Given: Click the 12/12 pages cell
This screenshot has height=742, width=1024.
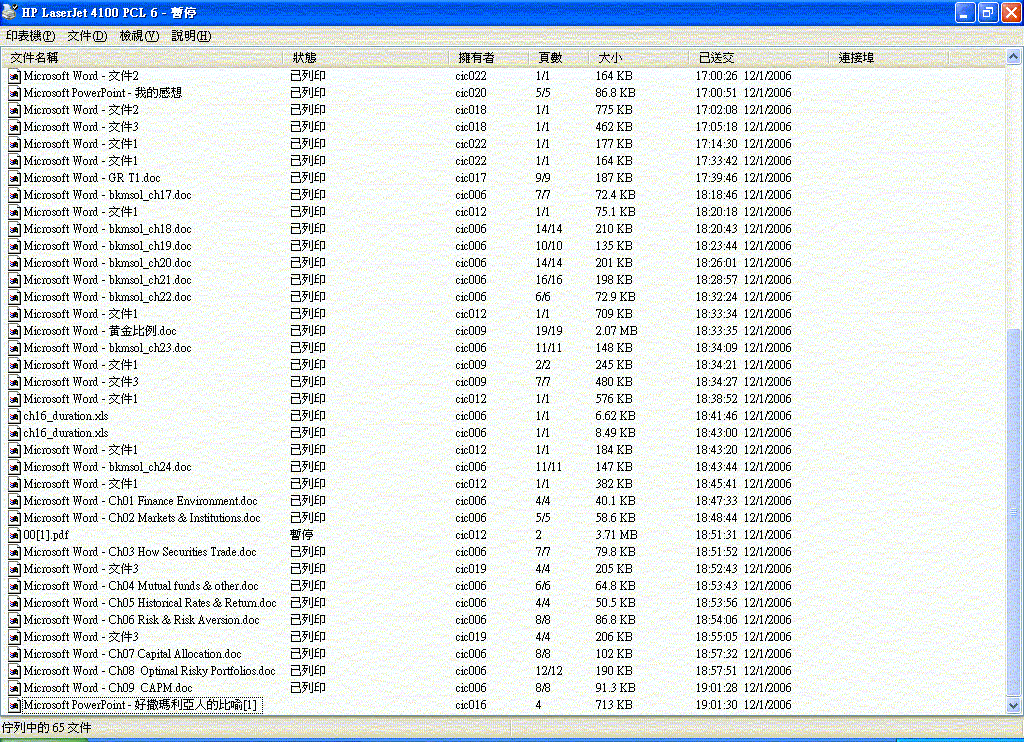Looking at the screenshot, I should [549, 671].
